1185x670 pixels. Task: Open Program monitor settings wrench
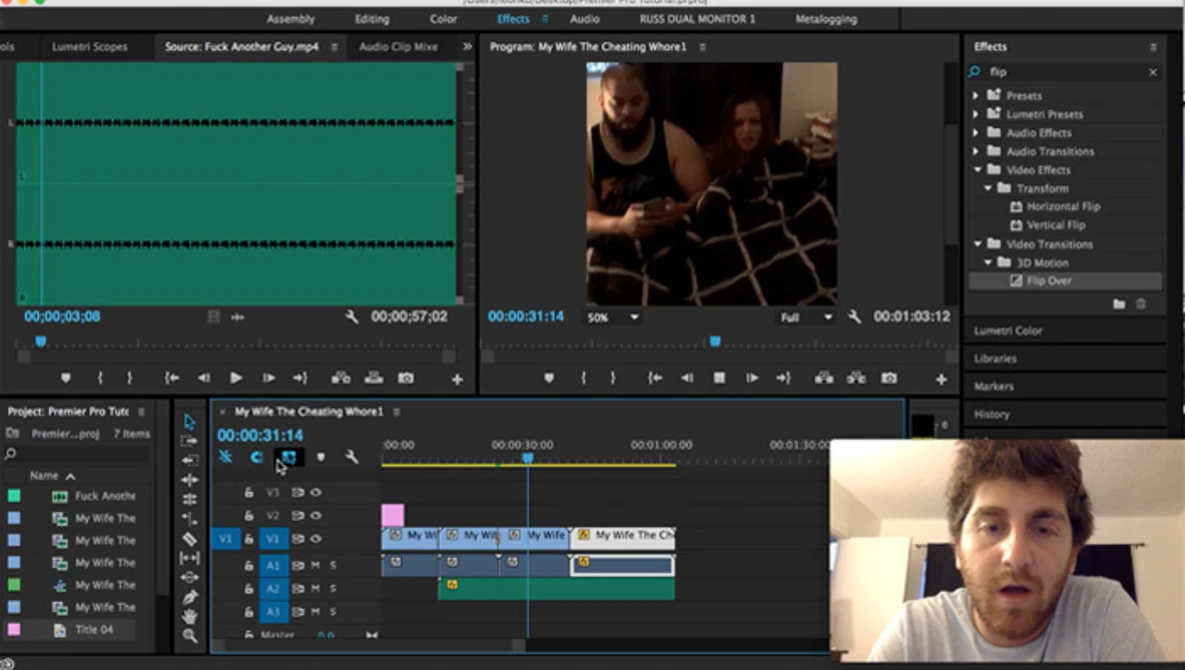click(x=854, y=316)
